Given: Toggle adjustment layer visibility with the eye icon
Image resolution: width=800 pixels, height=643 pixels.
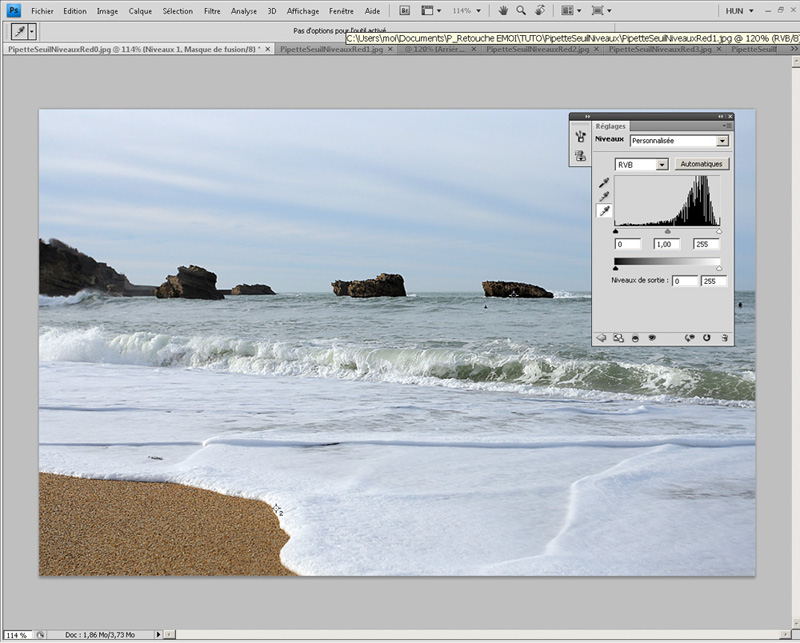Looking at the screenshot, I should [652, 338].
